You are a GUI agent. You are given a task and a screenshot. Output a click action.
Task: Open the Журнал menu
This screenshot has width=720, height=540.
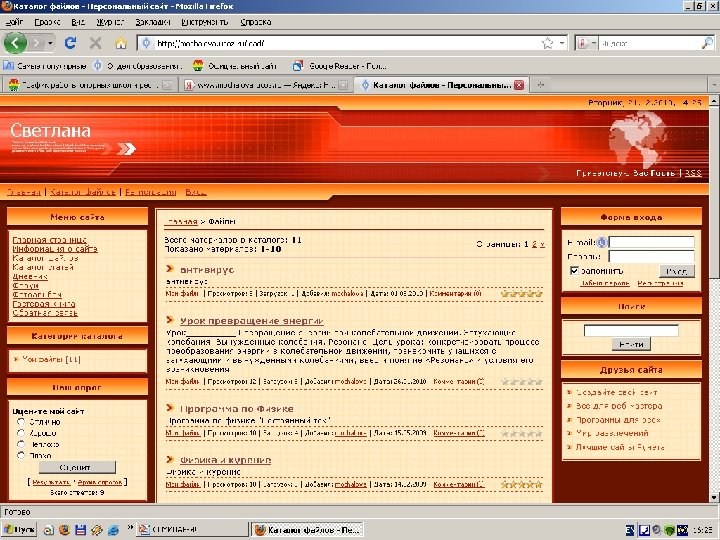[x=110, y=22]
